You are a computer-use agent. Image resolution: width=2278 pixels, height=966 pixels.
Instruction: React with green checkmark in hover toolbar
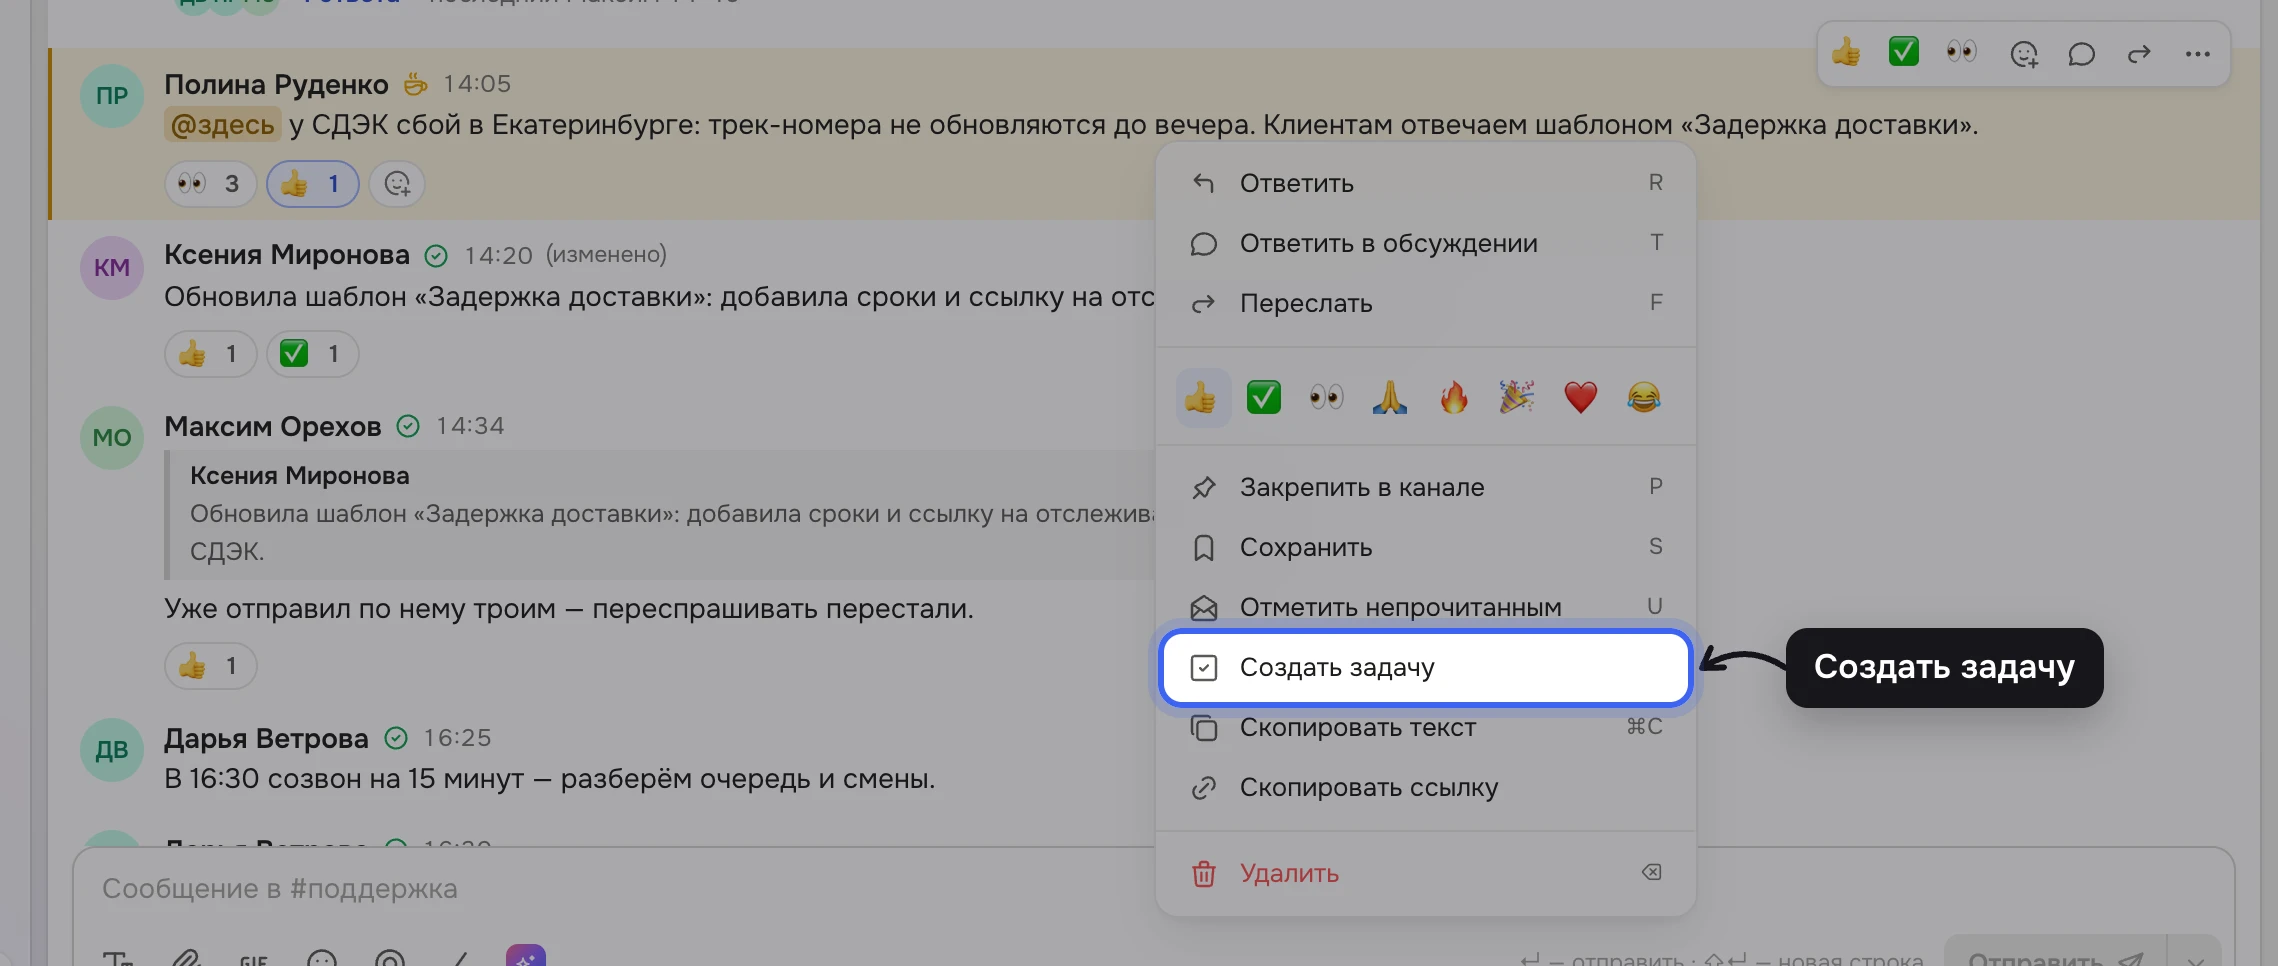1904,52
